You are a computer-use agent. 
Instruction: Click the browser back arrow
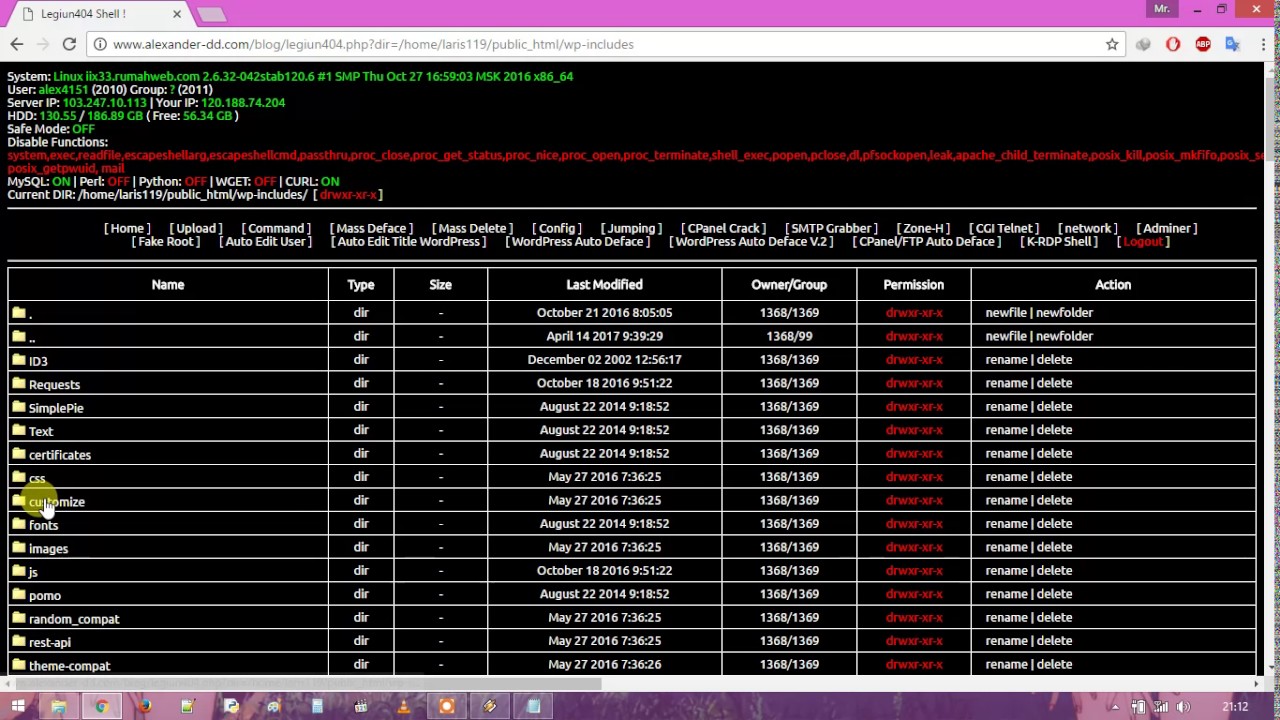pos(16,44)
